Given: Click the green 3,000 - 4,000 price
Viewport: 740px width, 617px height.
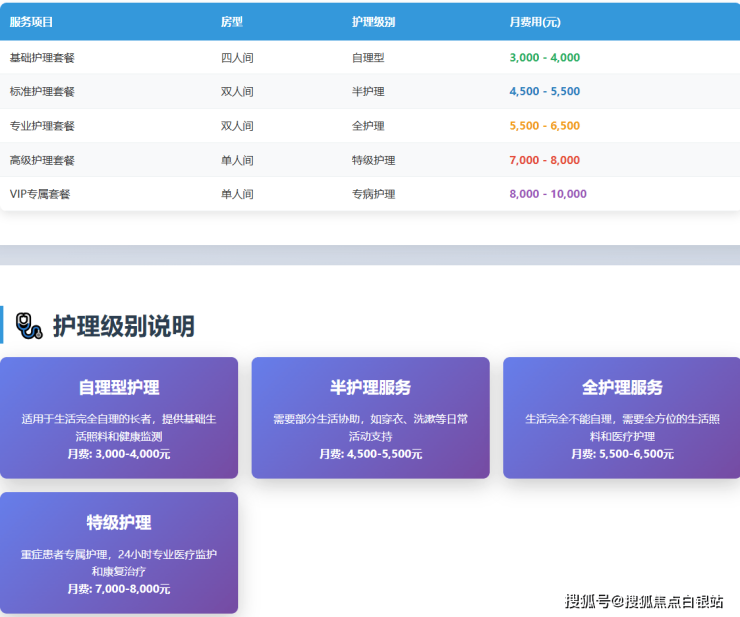Looking at the screenshot, I should (544, 58).
